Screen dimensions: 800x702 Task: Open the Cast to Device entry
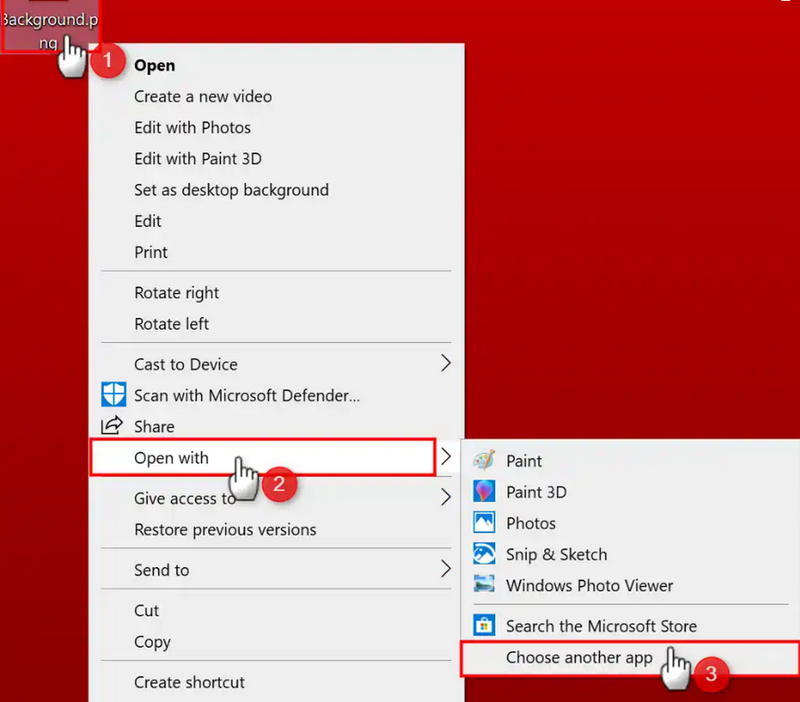(276, 364)
